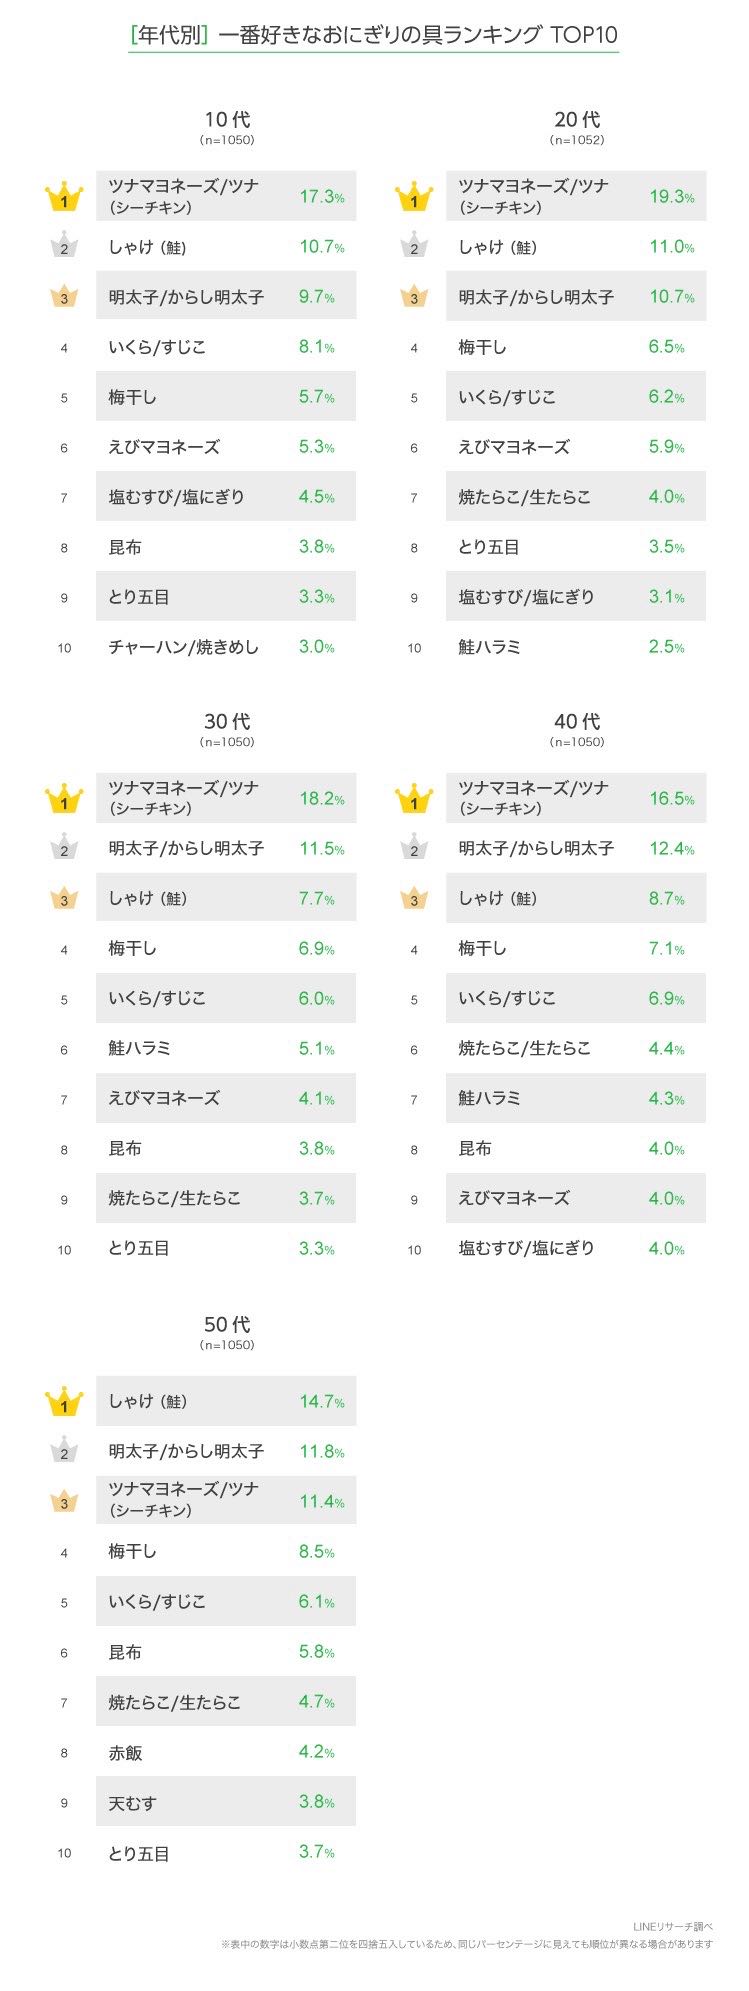This screenshot has height=1991, width=749.
Task: Click the footnote about rounding percentages
Action: pos(466,1945)
